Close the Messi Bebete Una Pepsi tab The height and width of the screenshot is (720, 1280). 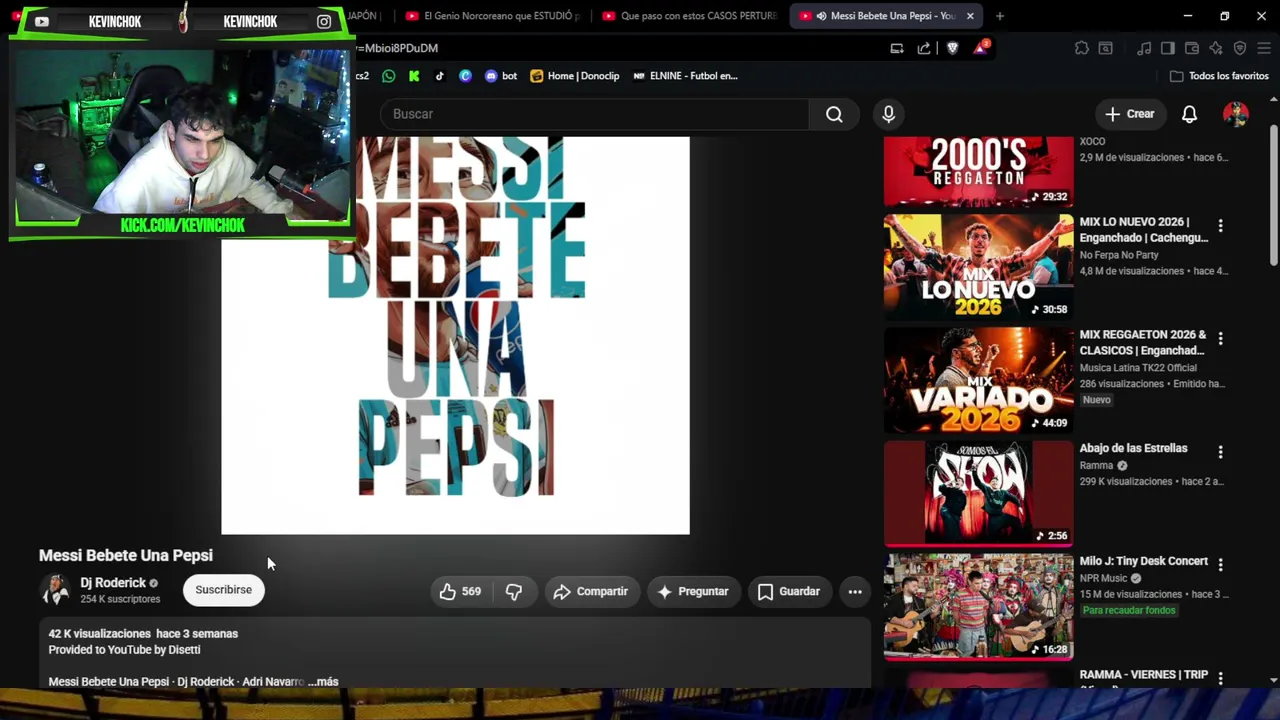click(x=970, y=16)
